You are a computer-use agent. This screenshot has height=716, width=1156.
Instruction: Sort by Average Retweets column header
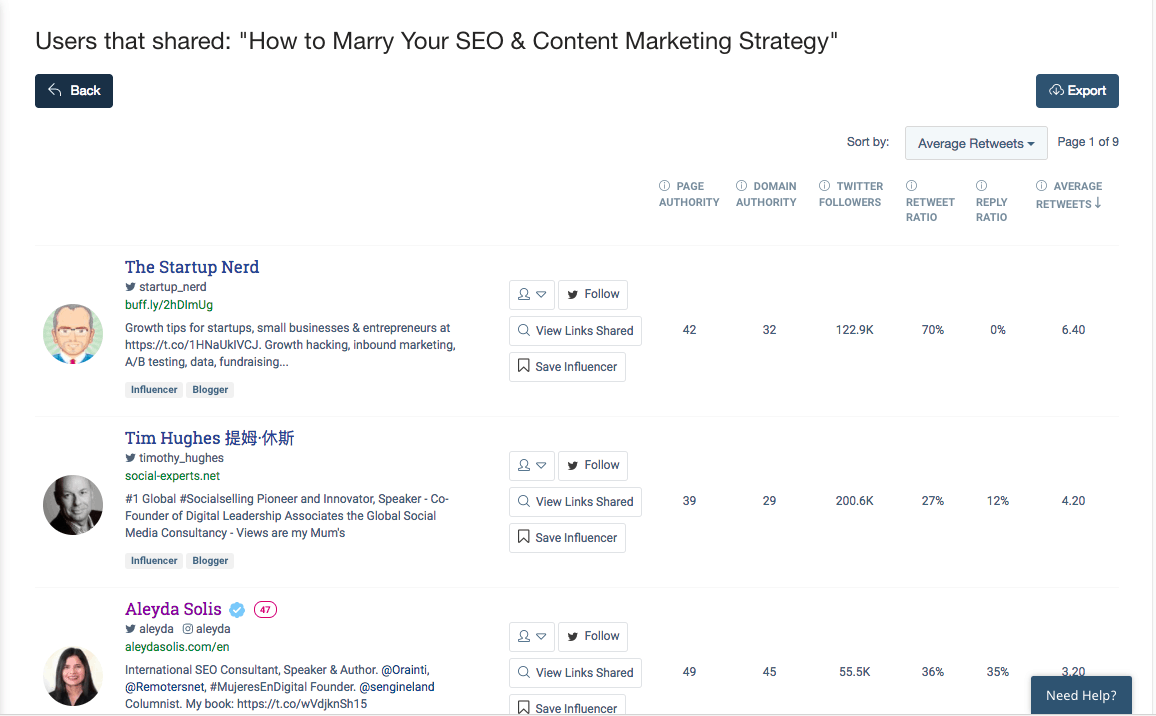[1068, 195]
